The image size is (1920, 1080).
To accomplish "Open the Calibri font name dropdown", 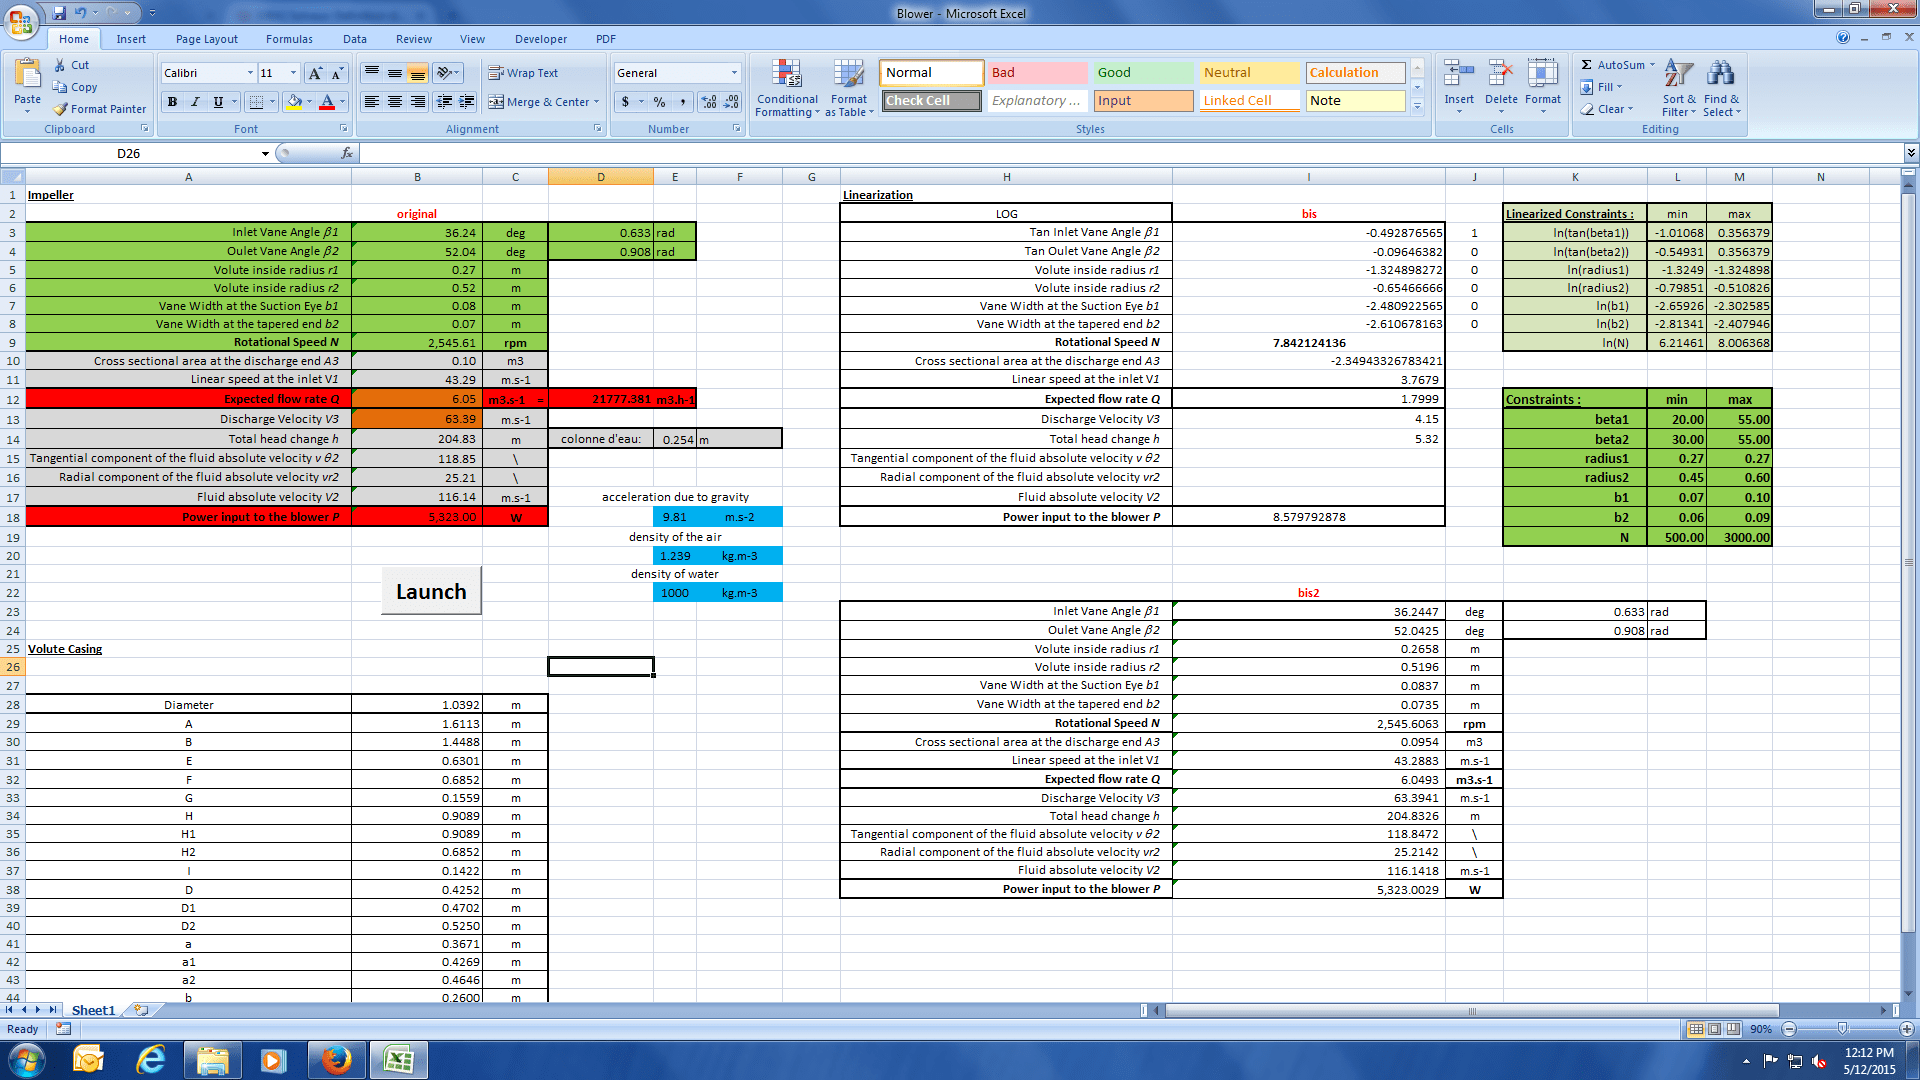I will (250, 73).
